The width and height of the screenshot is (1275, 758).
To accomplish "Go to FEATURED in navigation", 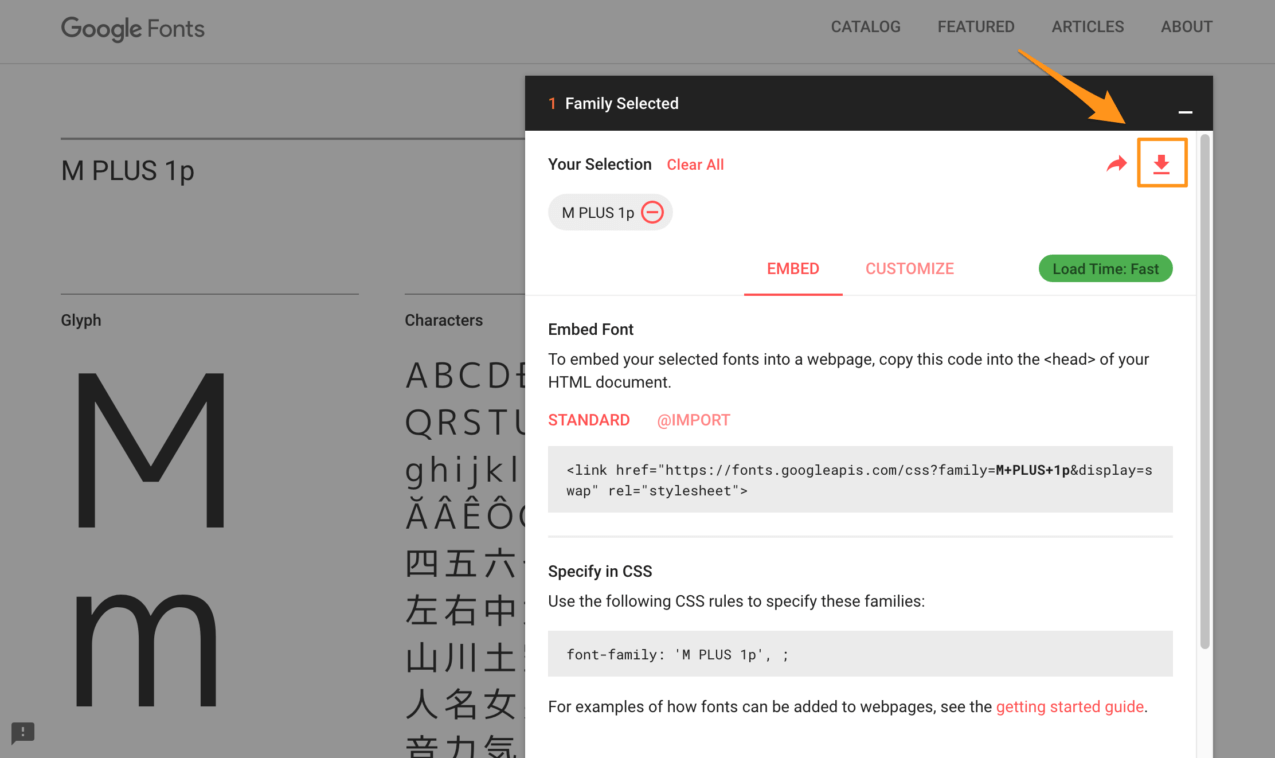I will (x=975, y=27).
